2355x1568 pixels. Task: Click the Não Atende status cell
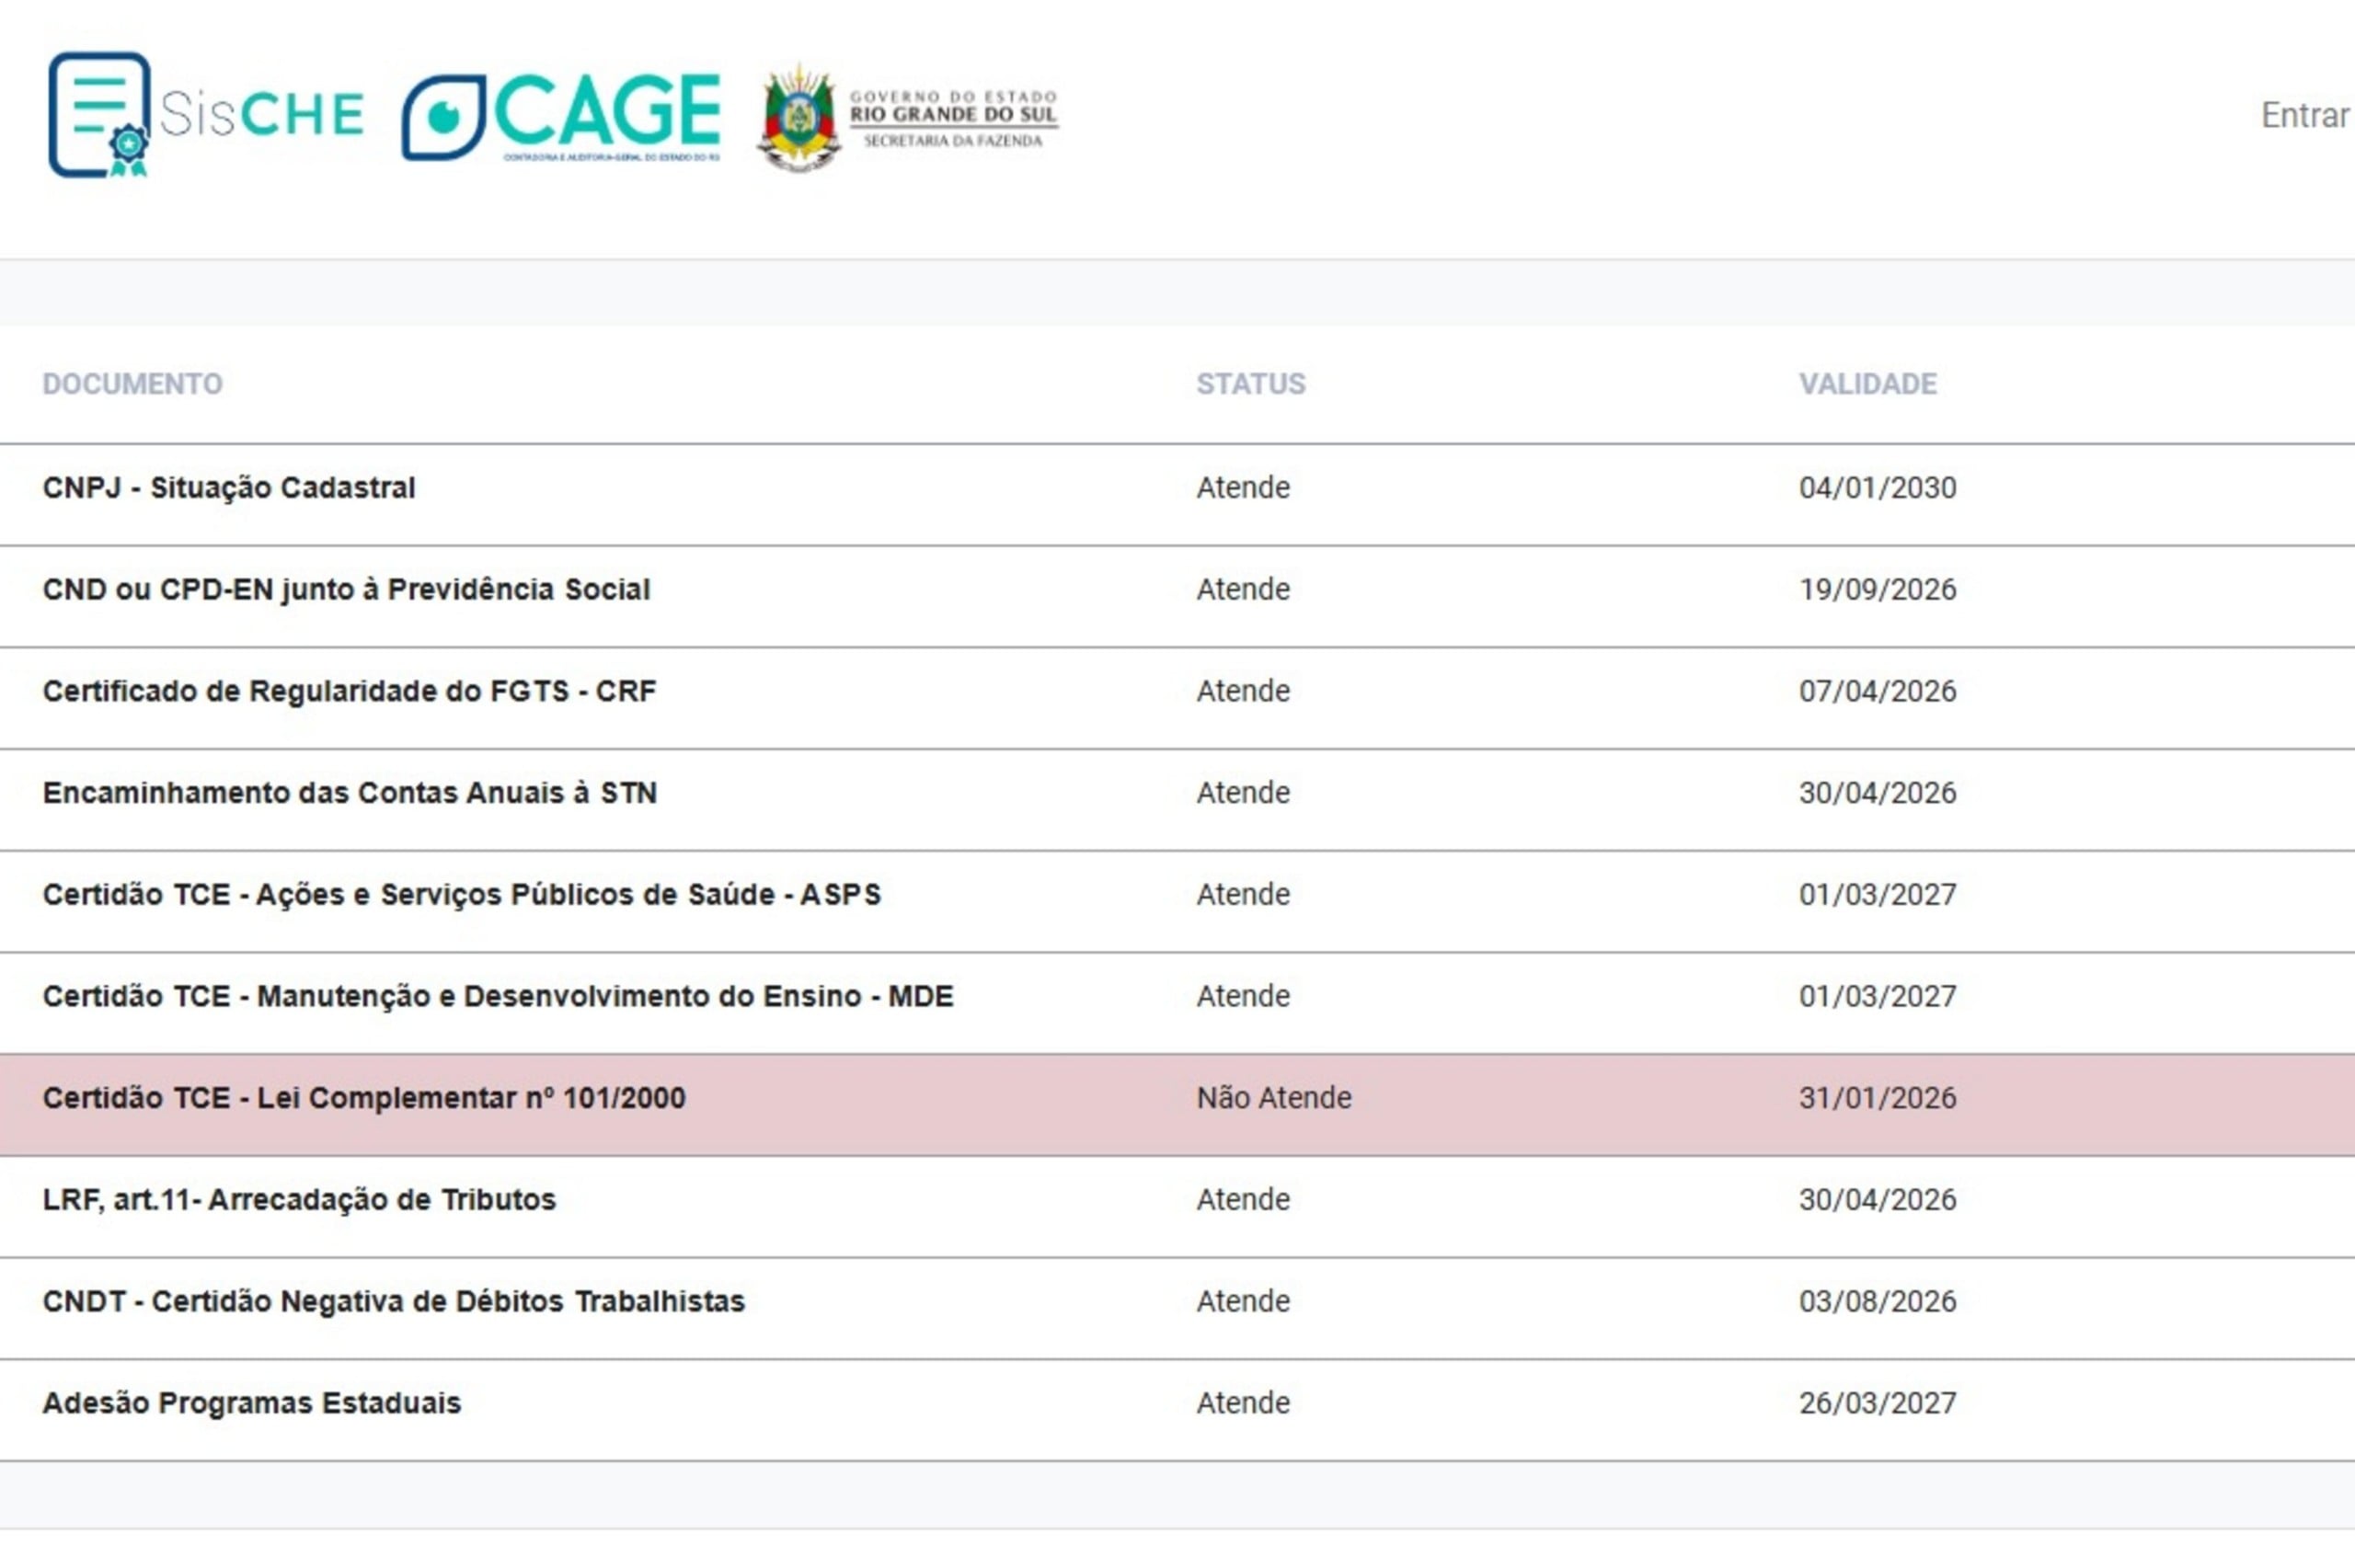[x=1273, y=1098]
